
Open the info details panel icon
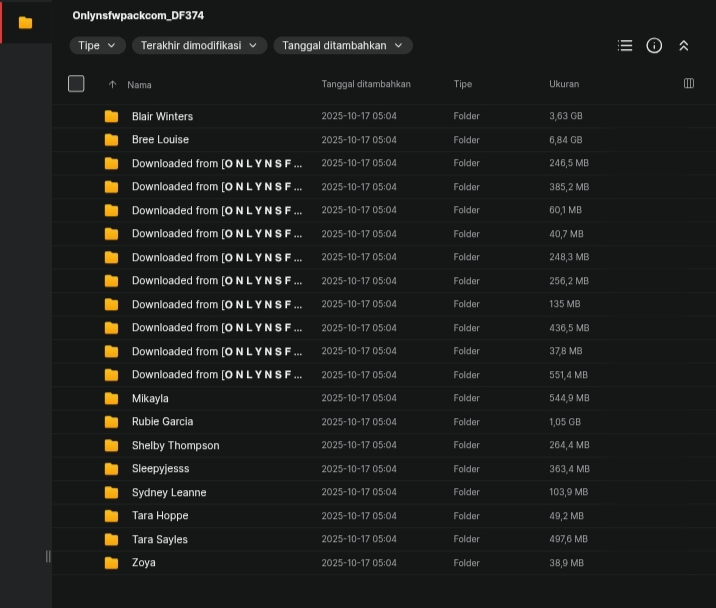[x=654, y=45]
